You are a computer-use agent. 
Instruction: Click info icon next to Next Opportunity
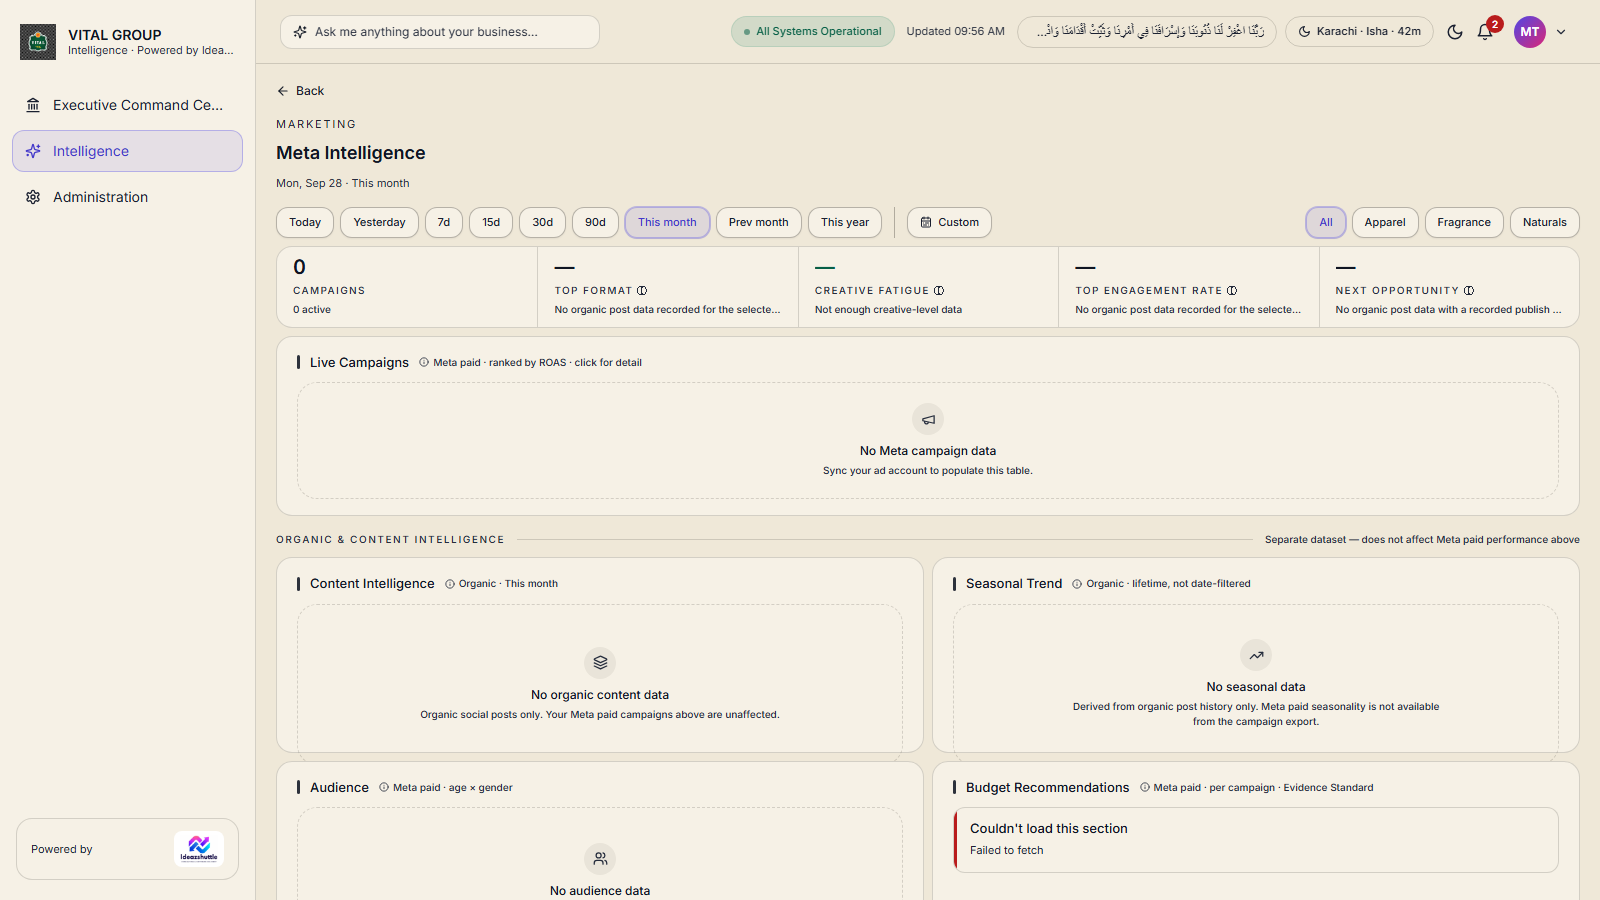(x=1469, y=291)
